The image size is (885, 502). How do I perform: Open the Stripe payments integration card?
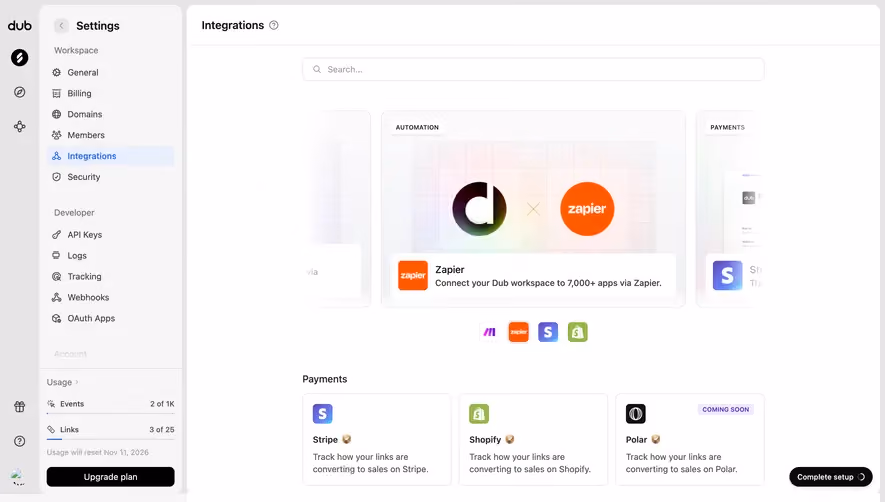377,439
